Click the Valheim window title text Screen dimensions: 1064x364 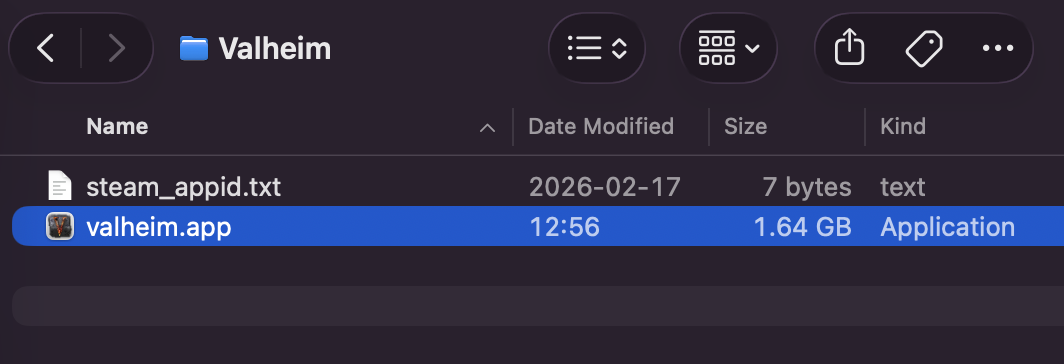pos(275,49)
